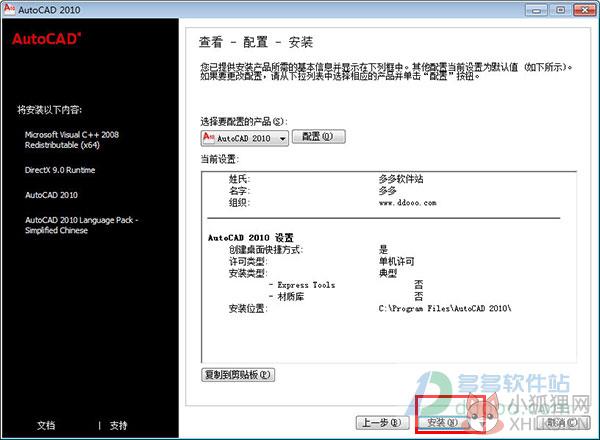Open the AutoCAD 2010 product dropdown
This screenshot has width=600, height=440.
pyautogui.click(x=245, y=138)
